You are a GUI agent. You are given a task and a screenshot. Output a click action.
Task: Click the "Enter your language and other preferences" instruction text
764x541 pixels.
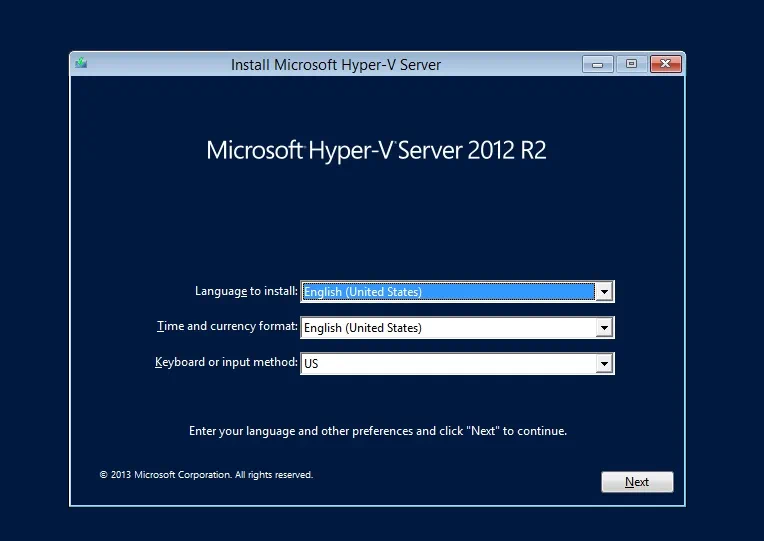(377, 431)
